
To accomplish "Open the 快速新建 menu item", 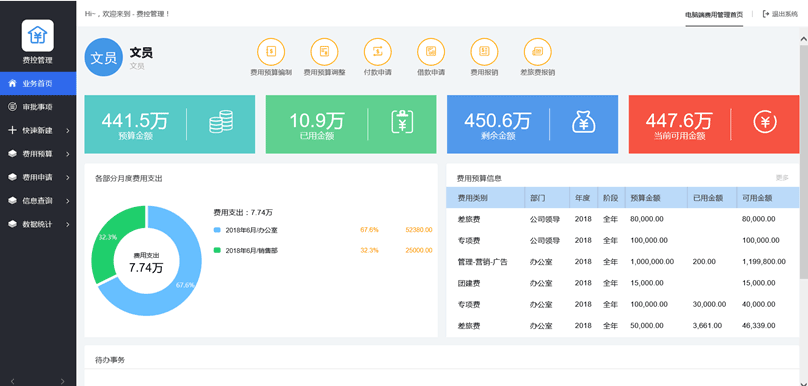I will pyautogui.click(x=38, y=130).
